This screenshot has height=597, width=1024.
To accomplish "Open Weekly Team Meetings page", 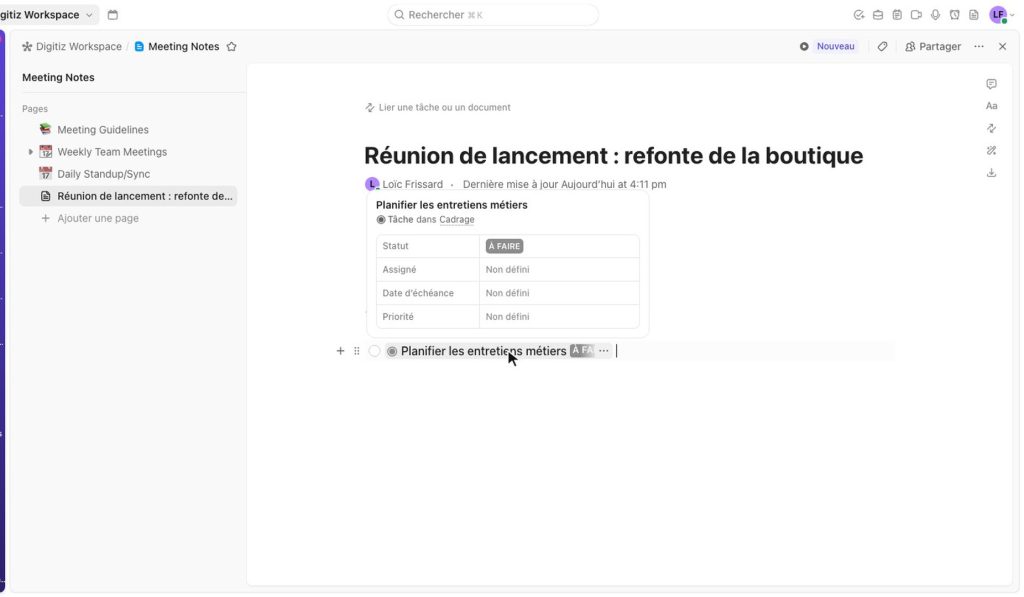I will 112,152.
